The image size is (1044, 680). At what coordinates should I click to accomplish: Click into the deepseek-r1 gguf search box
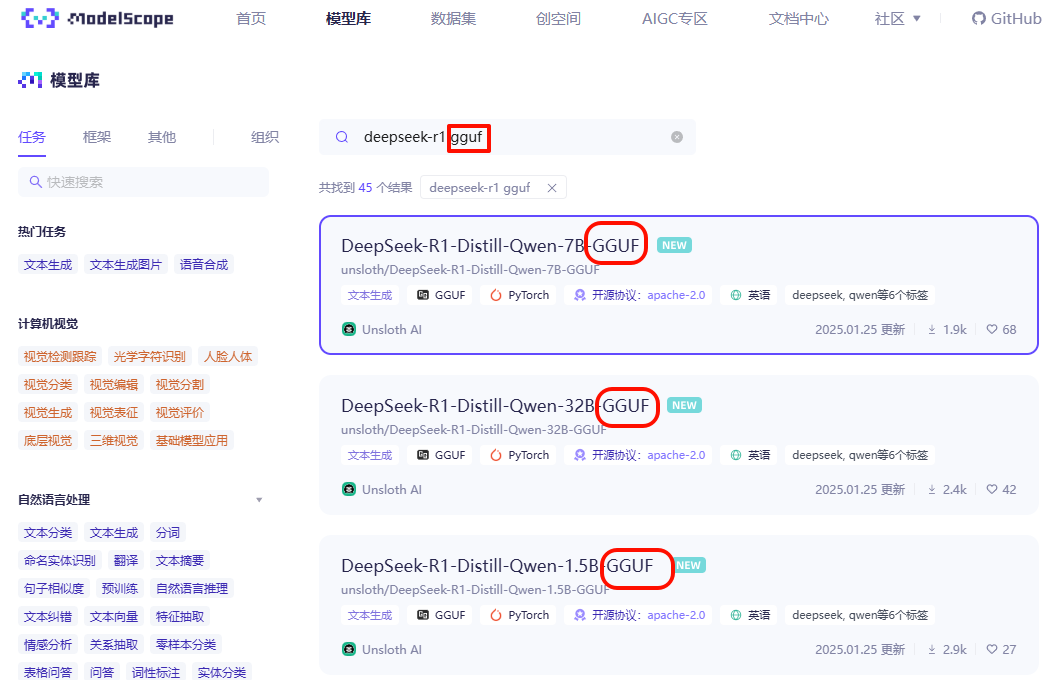[x=507, y=137]
